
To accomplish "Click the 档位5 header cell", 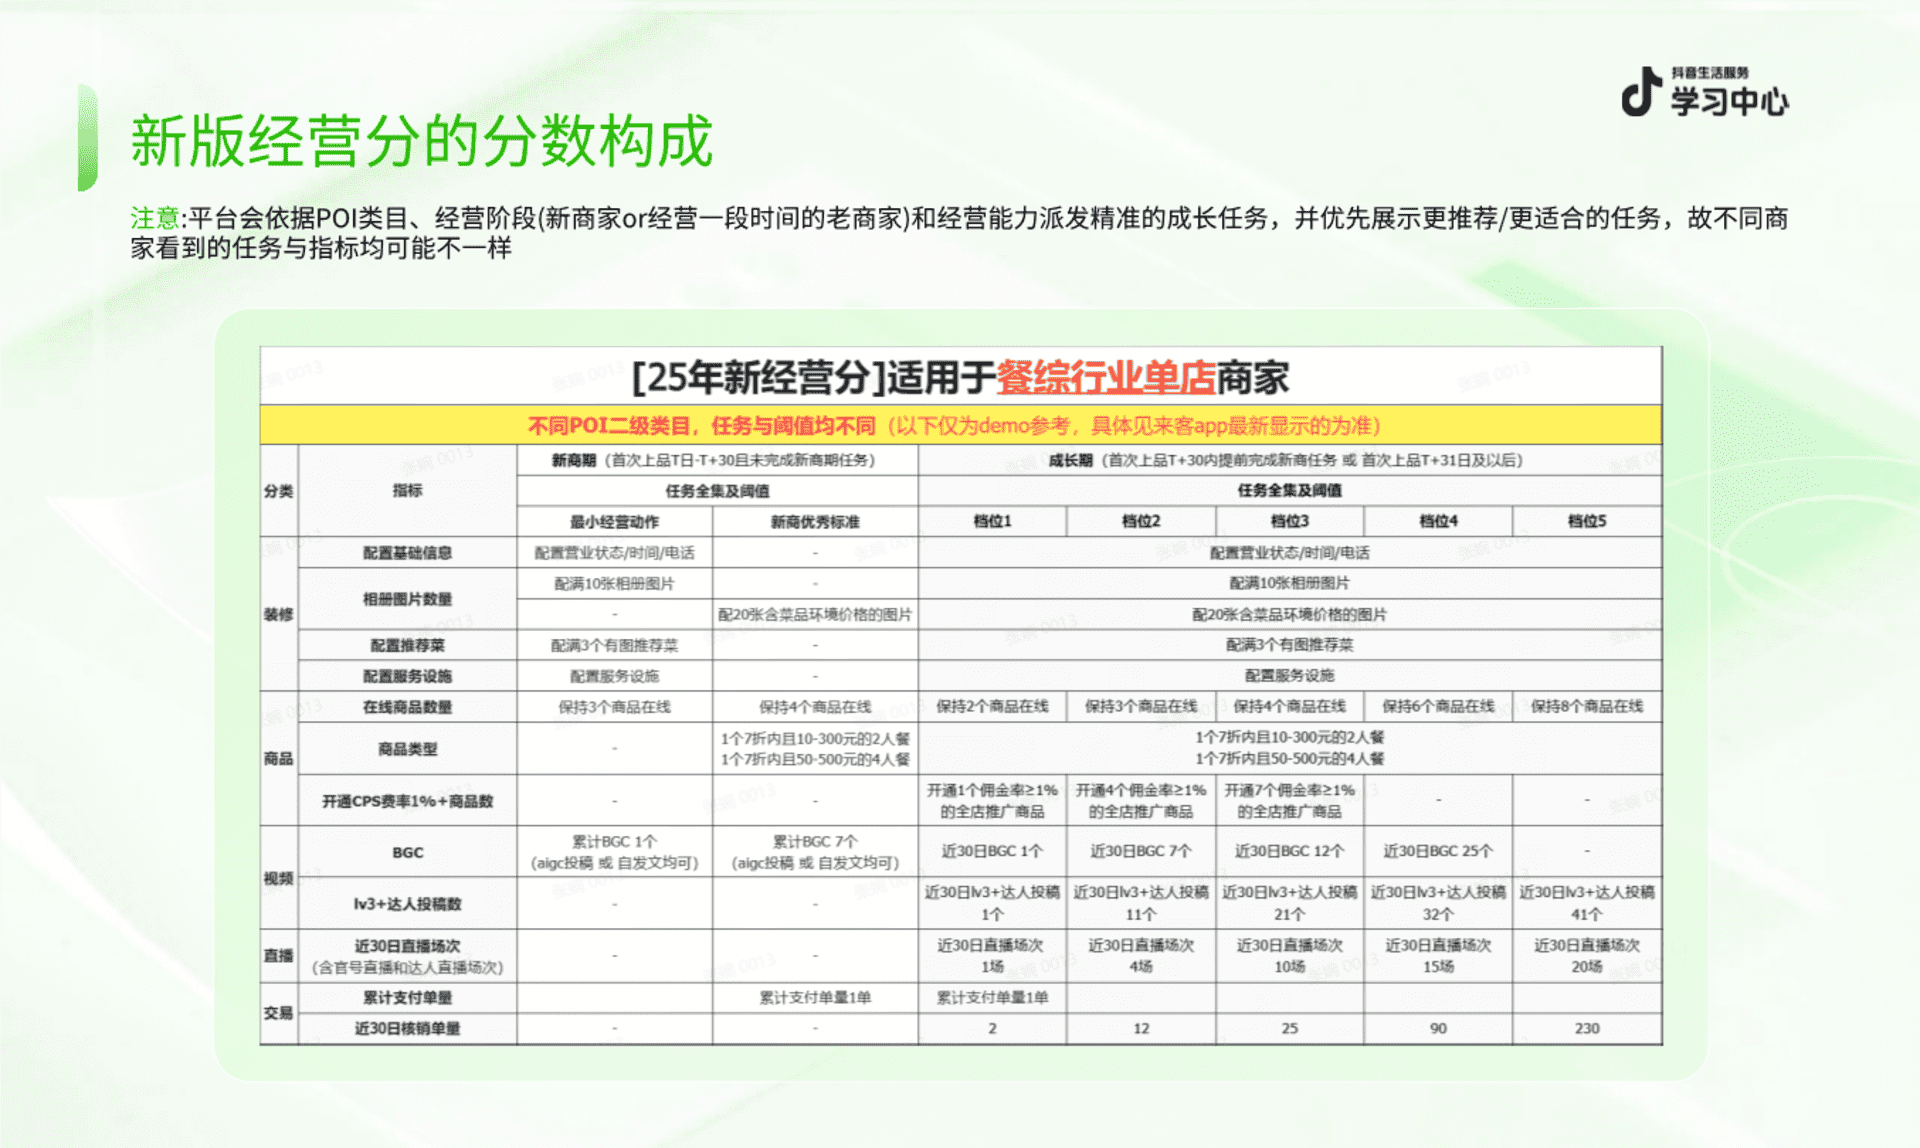I will click(x=1586, y=521).
